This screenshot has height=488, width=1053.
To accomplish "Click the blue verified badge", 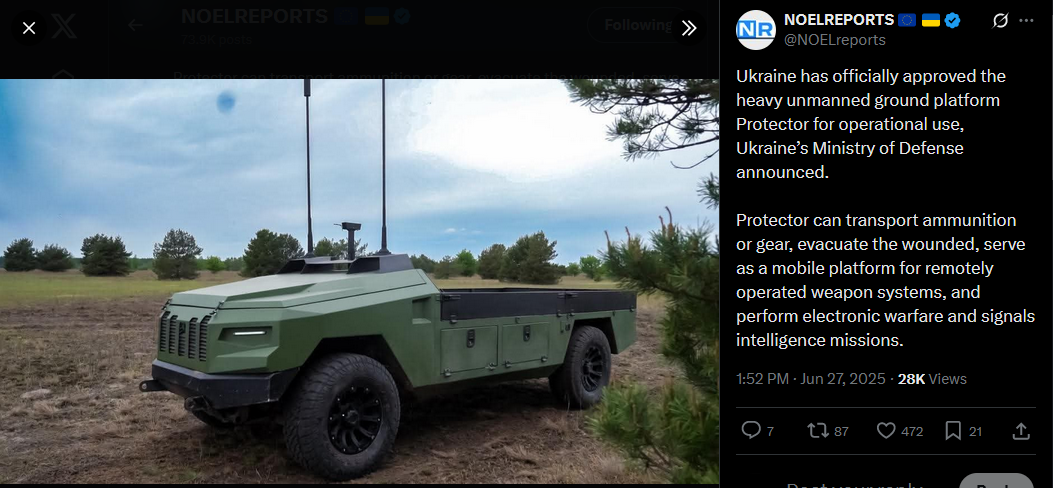I will pyautogui.click(x=952, y=21).
